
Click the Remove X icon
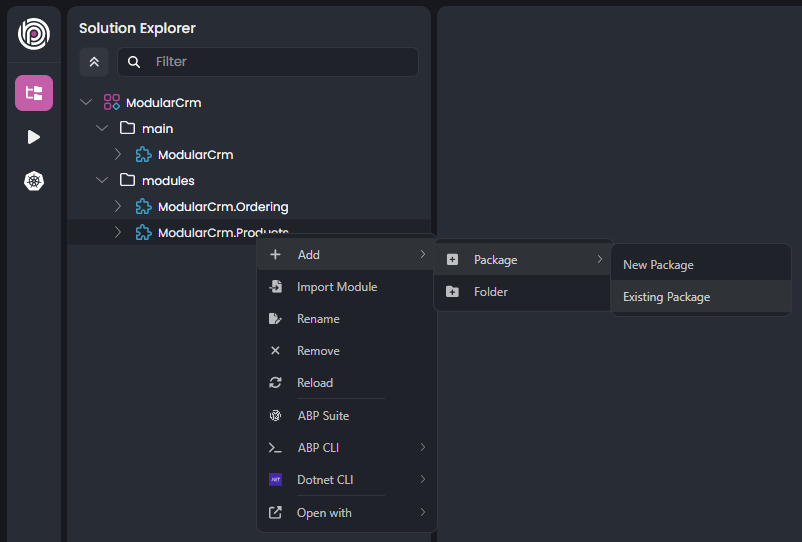pyautogui.click(x=275, y=350)
